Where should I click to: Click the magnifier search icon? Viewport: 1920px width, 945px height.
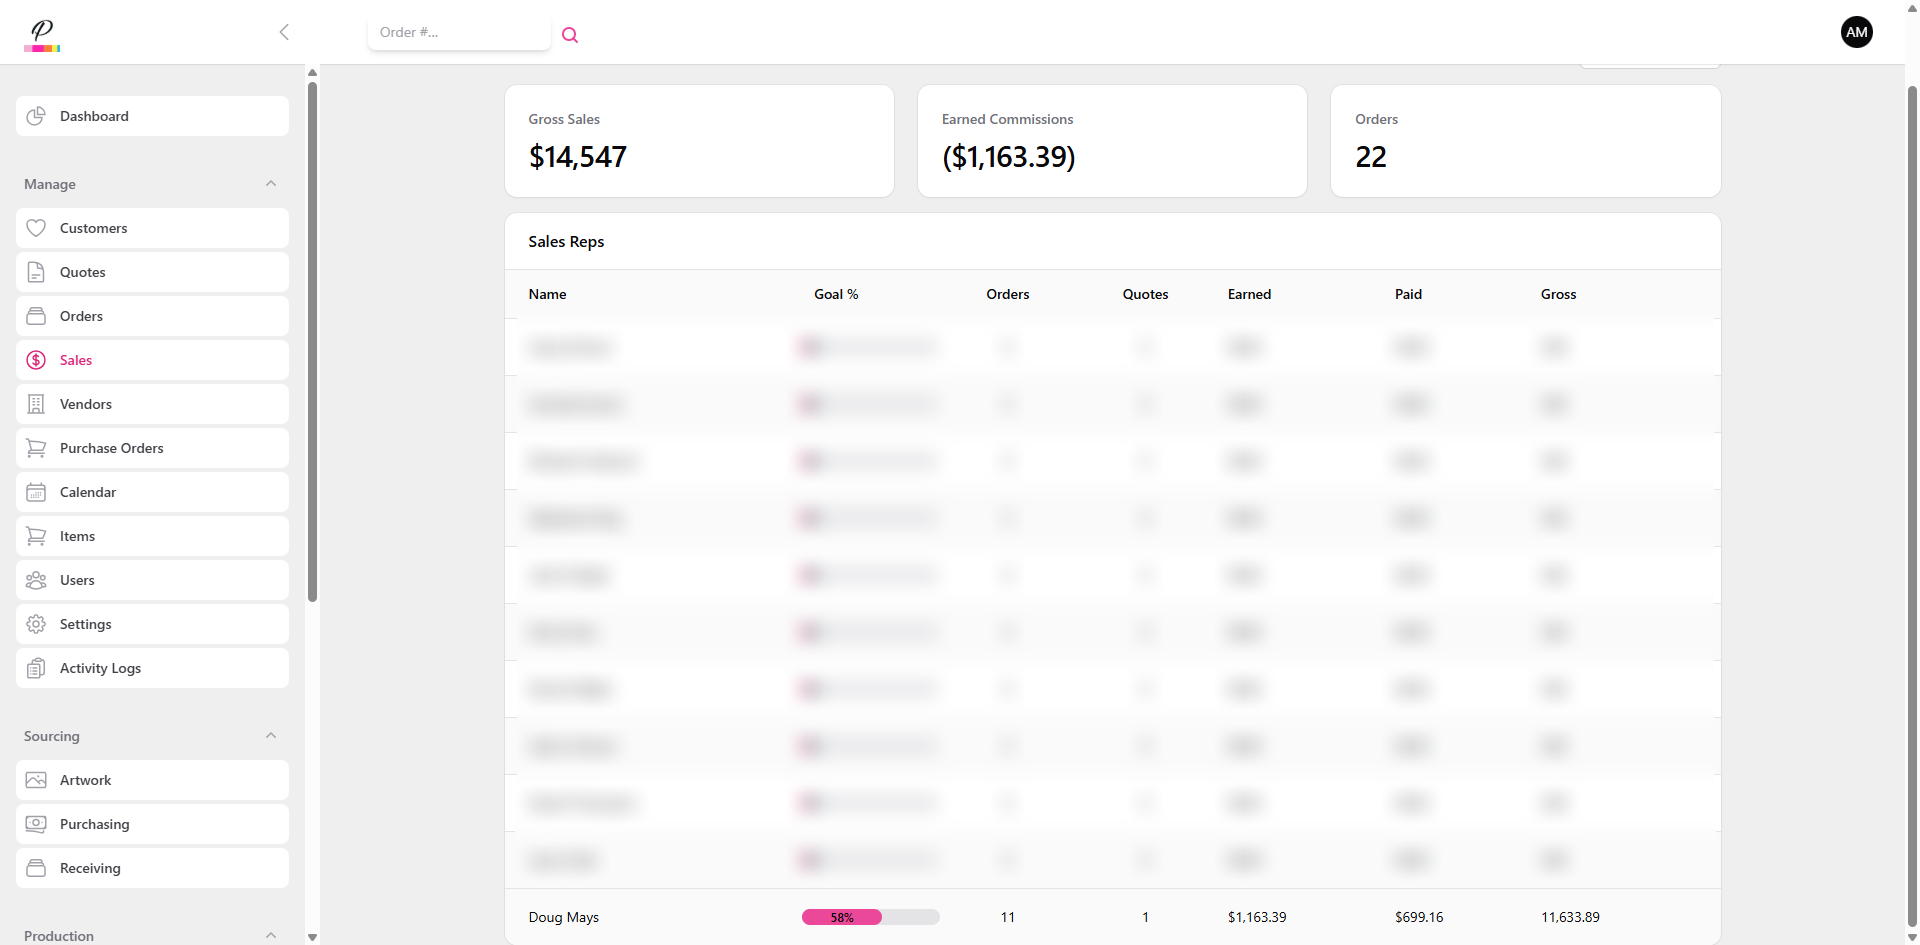coord(570,35)
